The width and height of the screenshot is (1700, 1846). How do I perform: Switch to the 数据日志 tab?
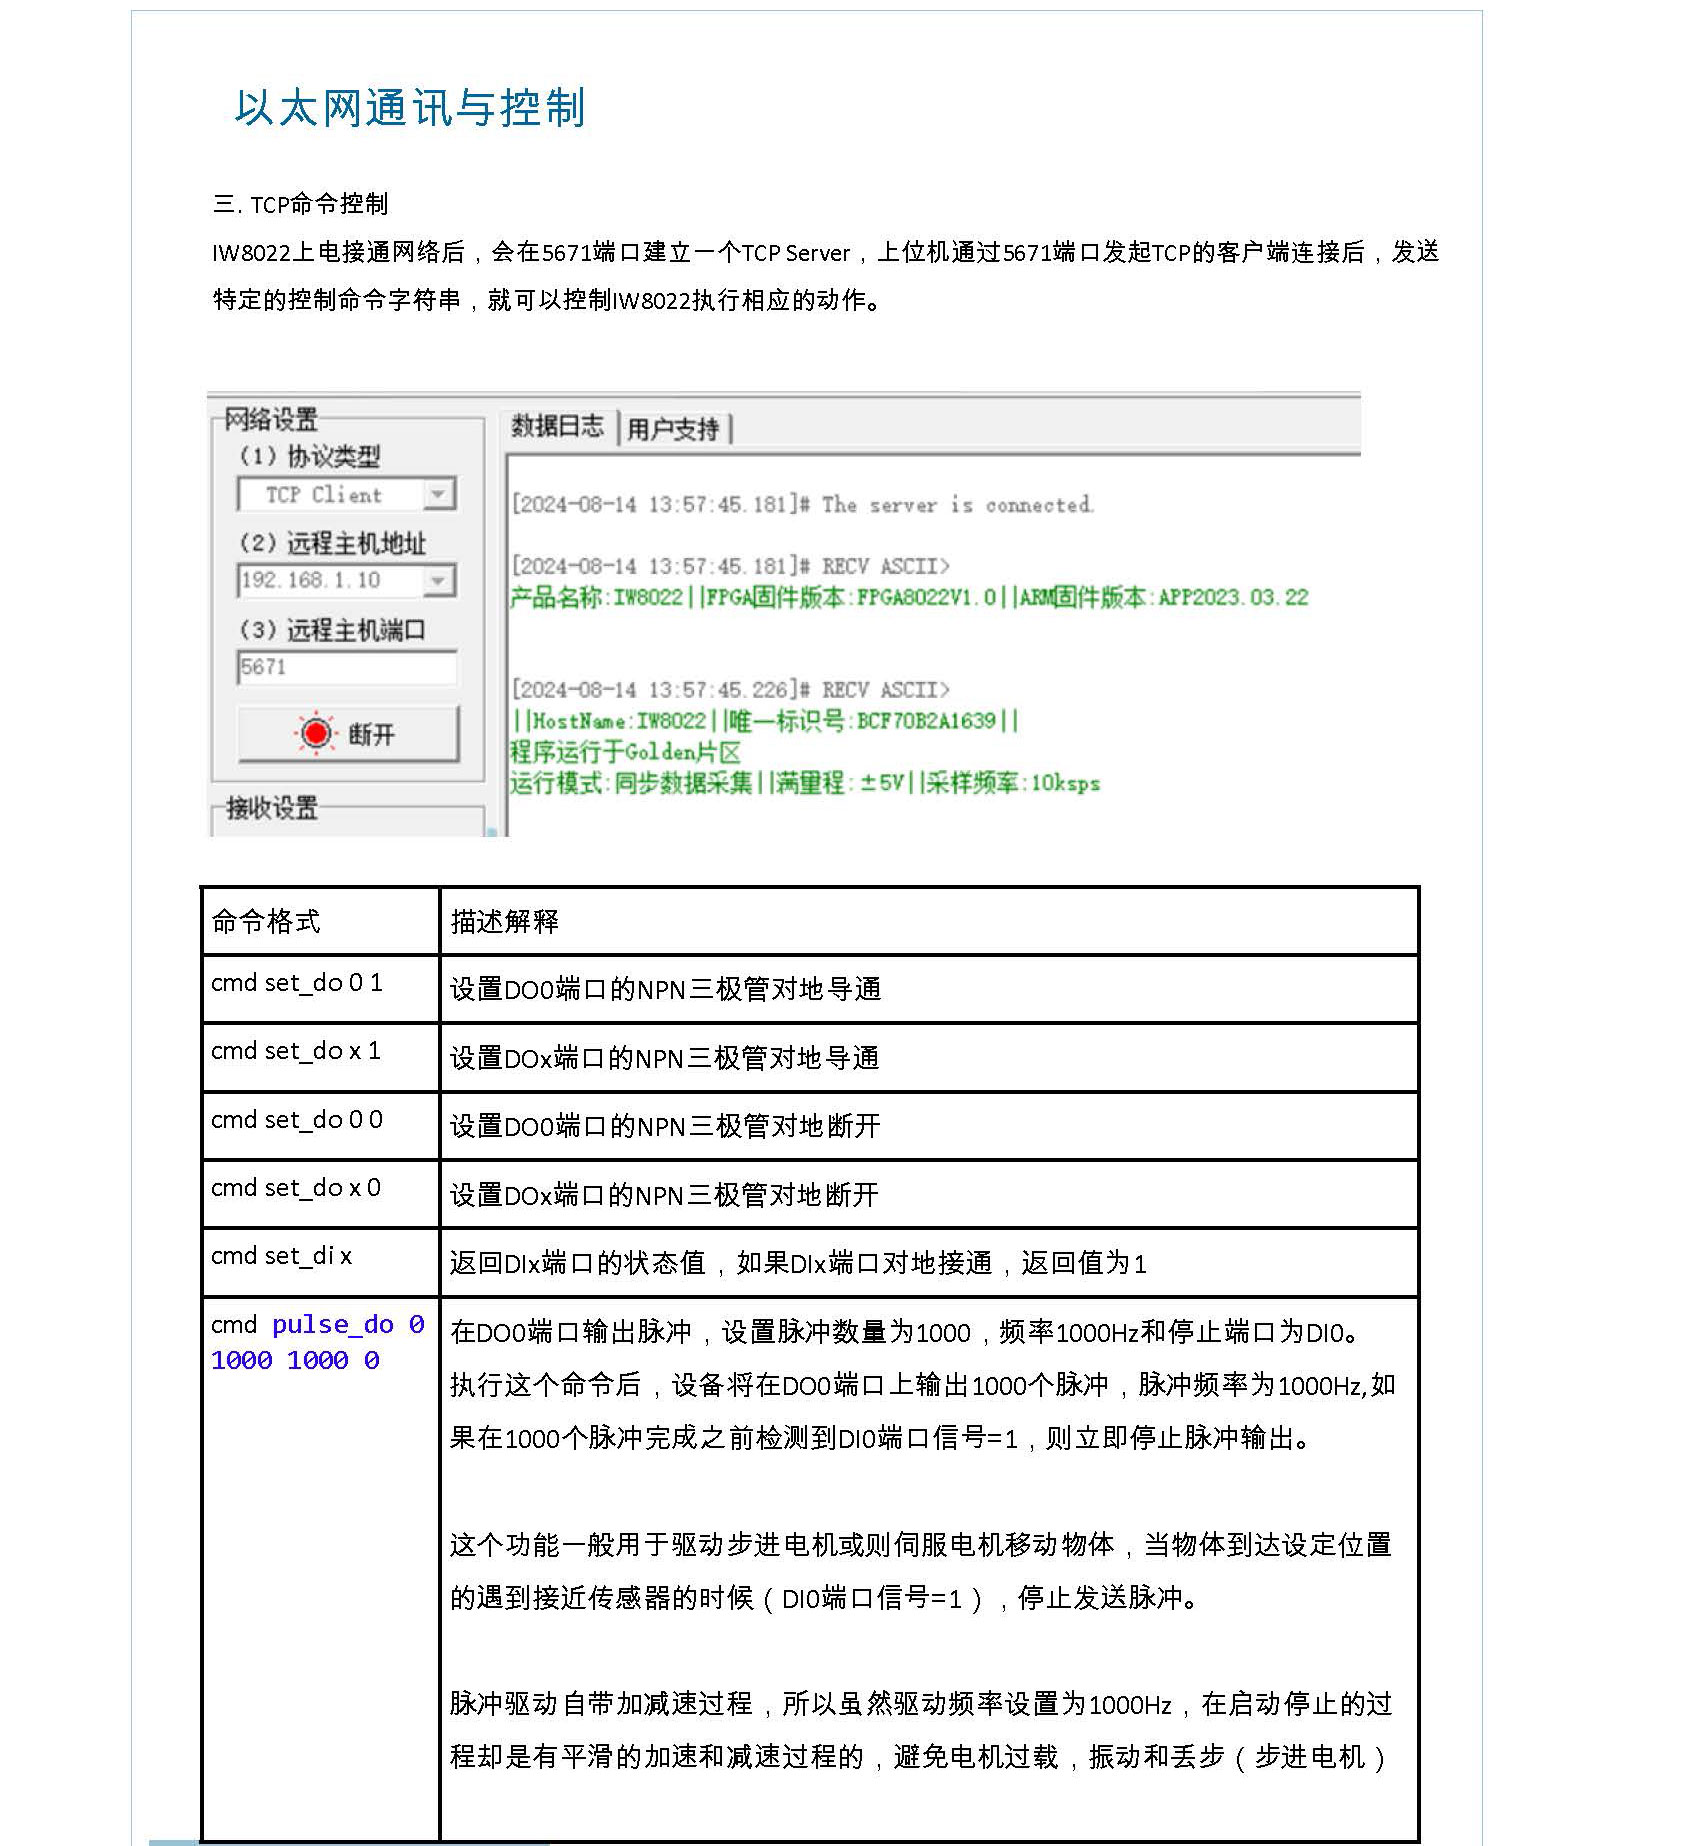pos(558,426)
